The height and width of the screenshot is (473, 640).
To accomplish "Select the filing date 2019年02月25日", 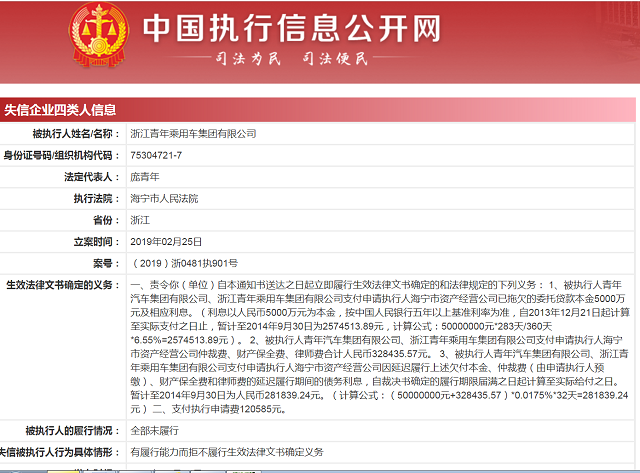I will (x=166, y=242).
